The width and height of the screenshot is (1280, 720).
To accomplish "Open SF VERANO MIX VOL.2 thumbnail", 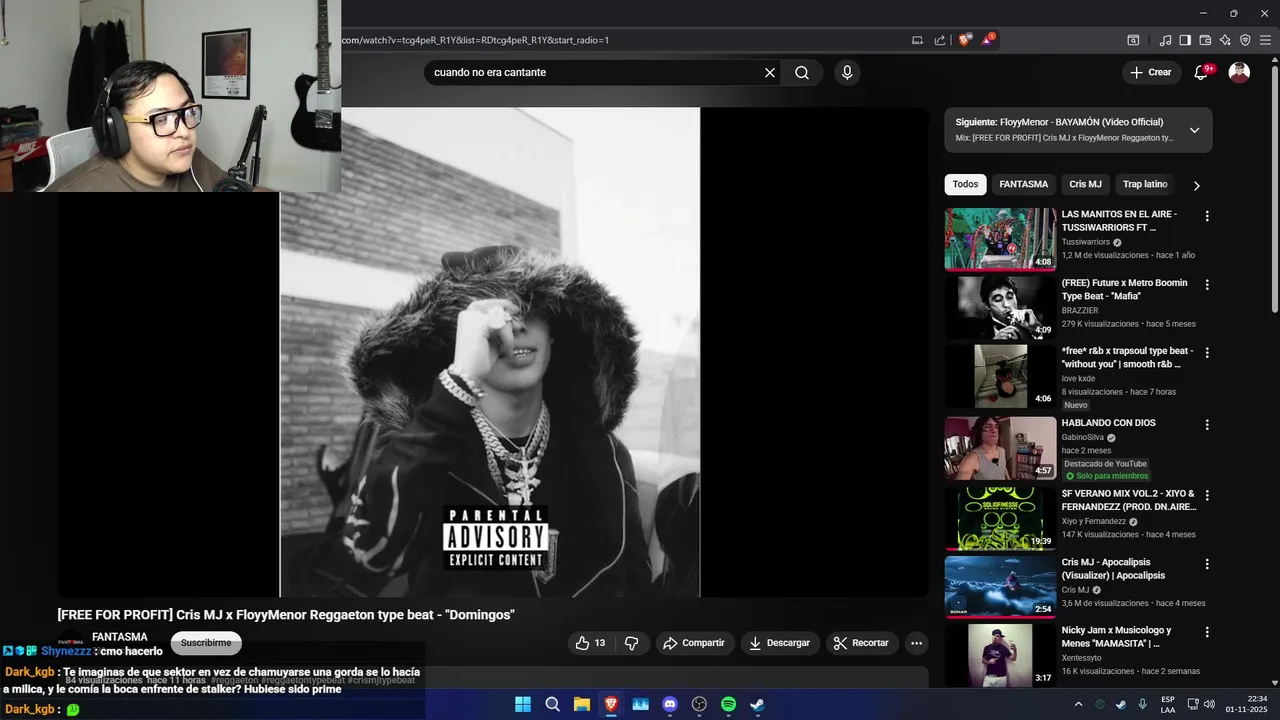I will 1000,518.
